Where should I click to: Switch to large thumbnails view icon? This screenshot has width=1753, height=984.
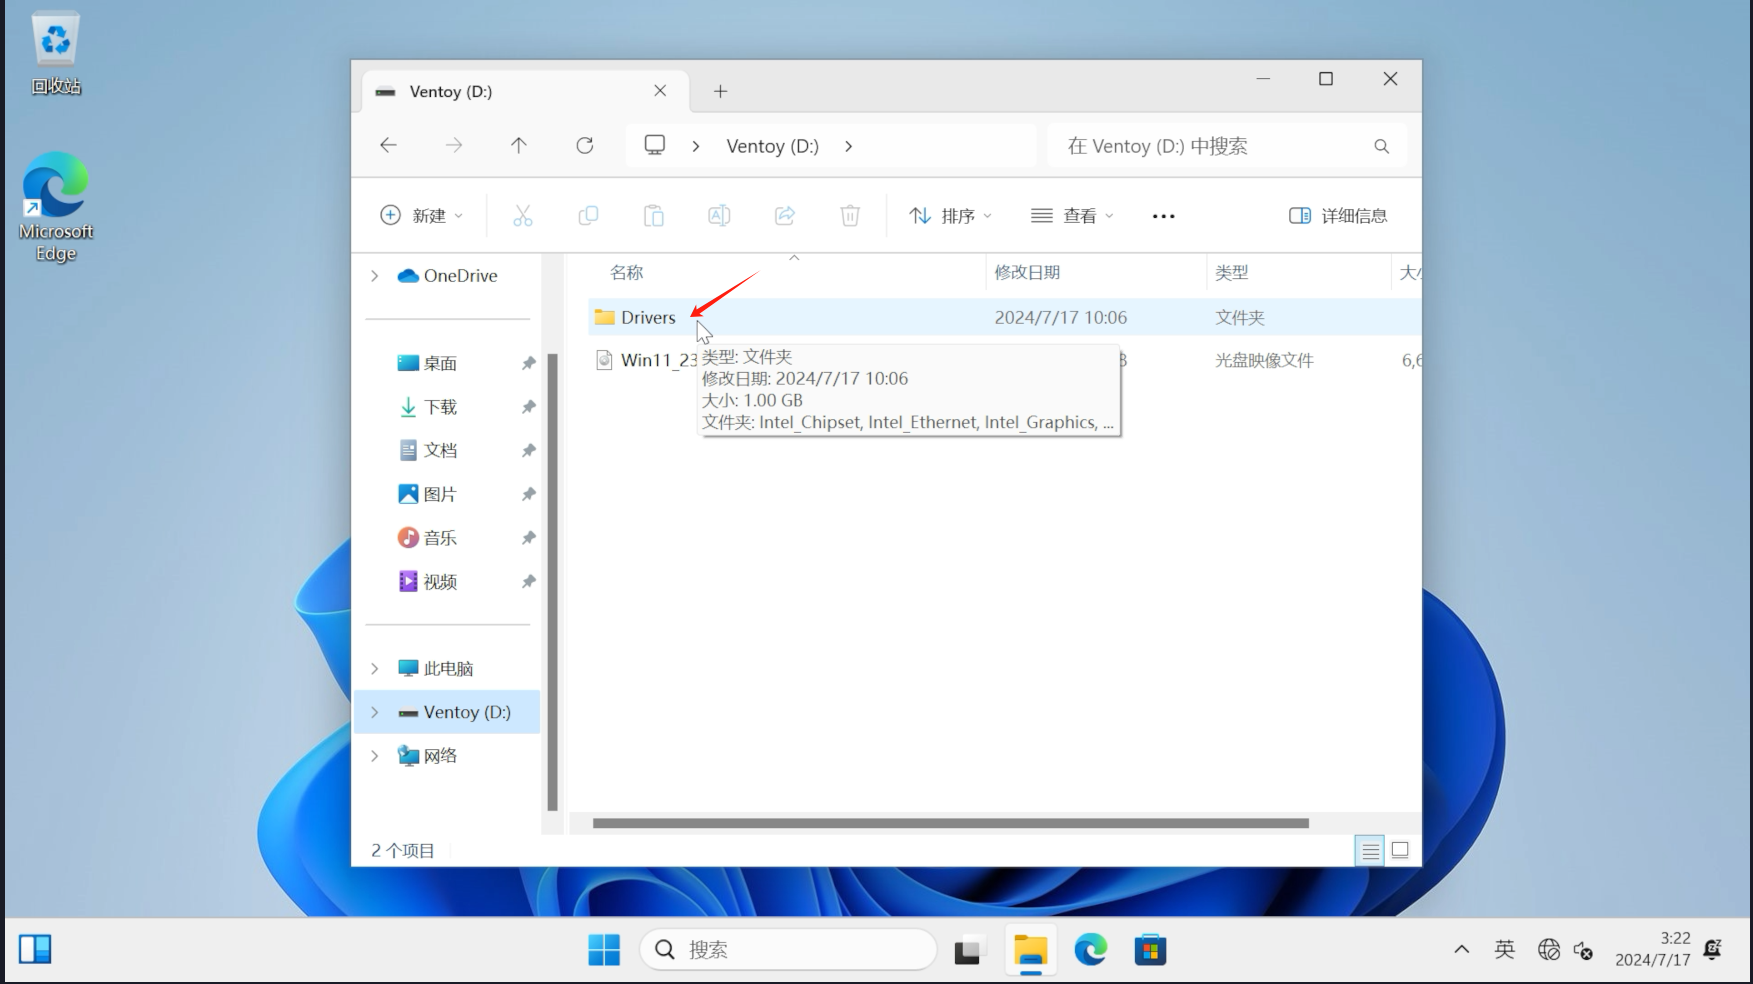(1400, 850)
